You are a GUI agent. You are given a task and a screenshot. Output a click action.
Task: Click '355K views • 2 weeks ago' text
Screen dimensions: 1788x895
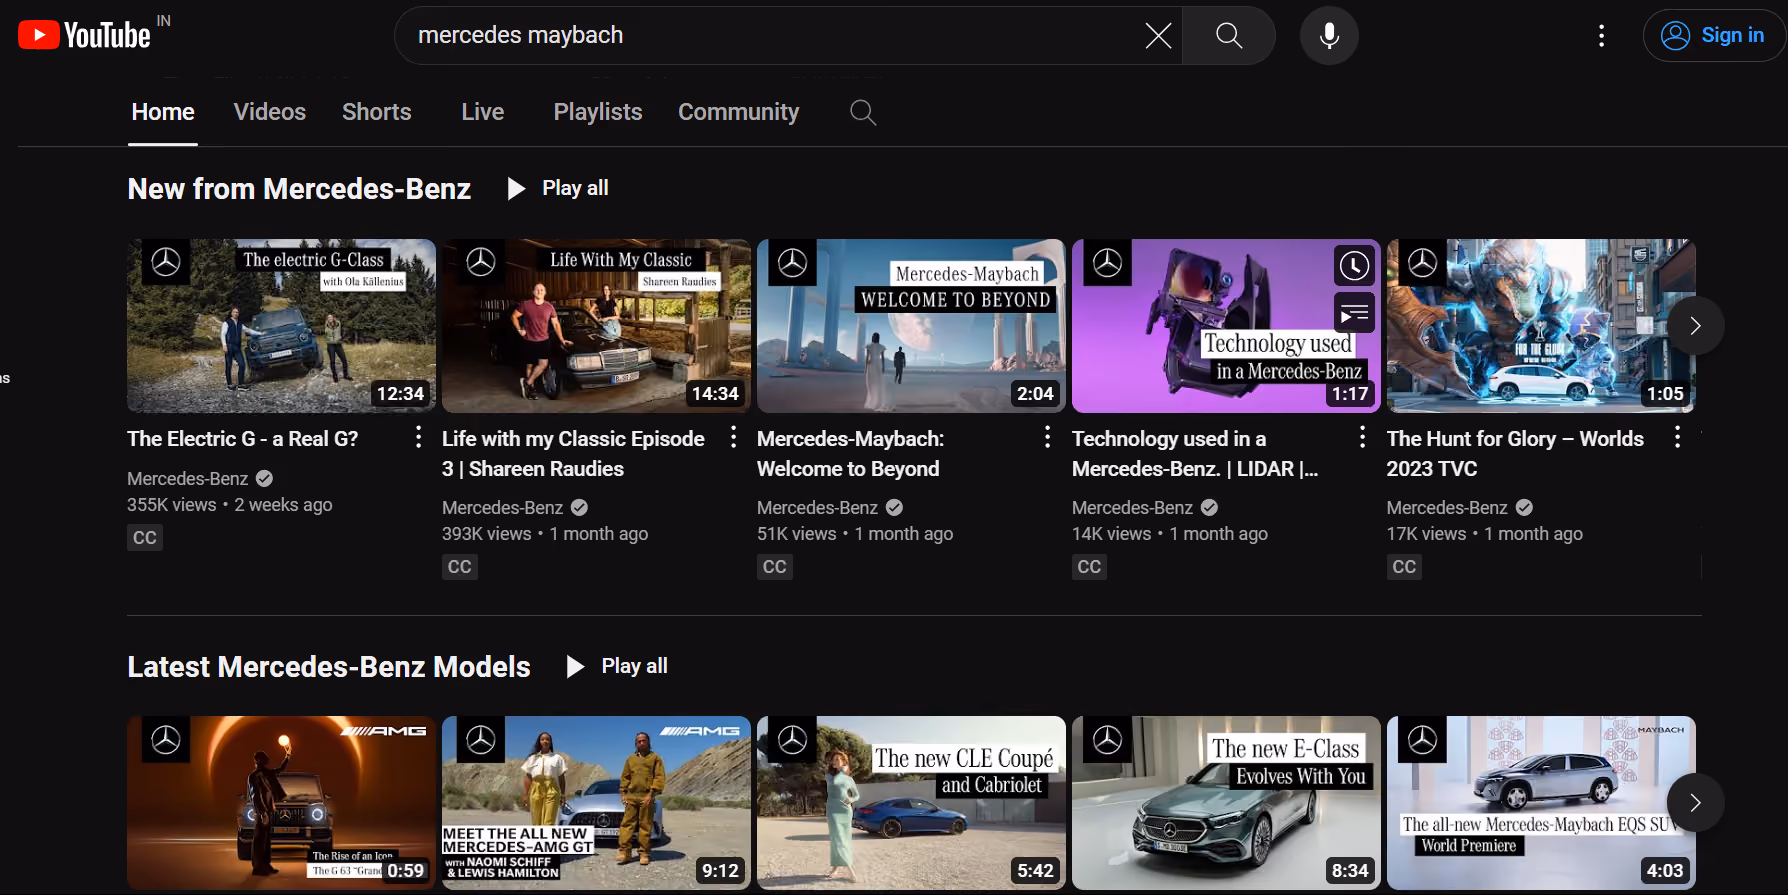tap(230, 505)
